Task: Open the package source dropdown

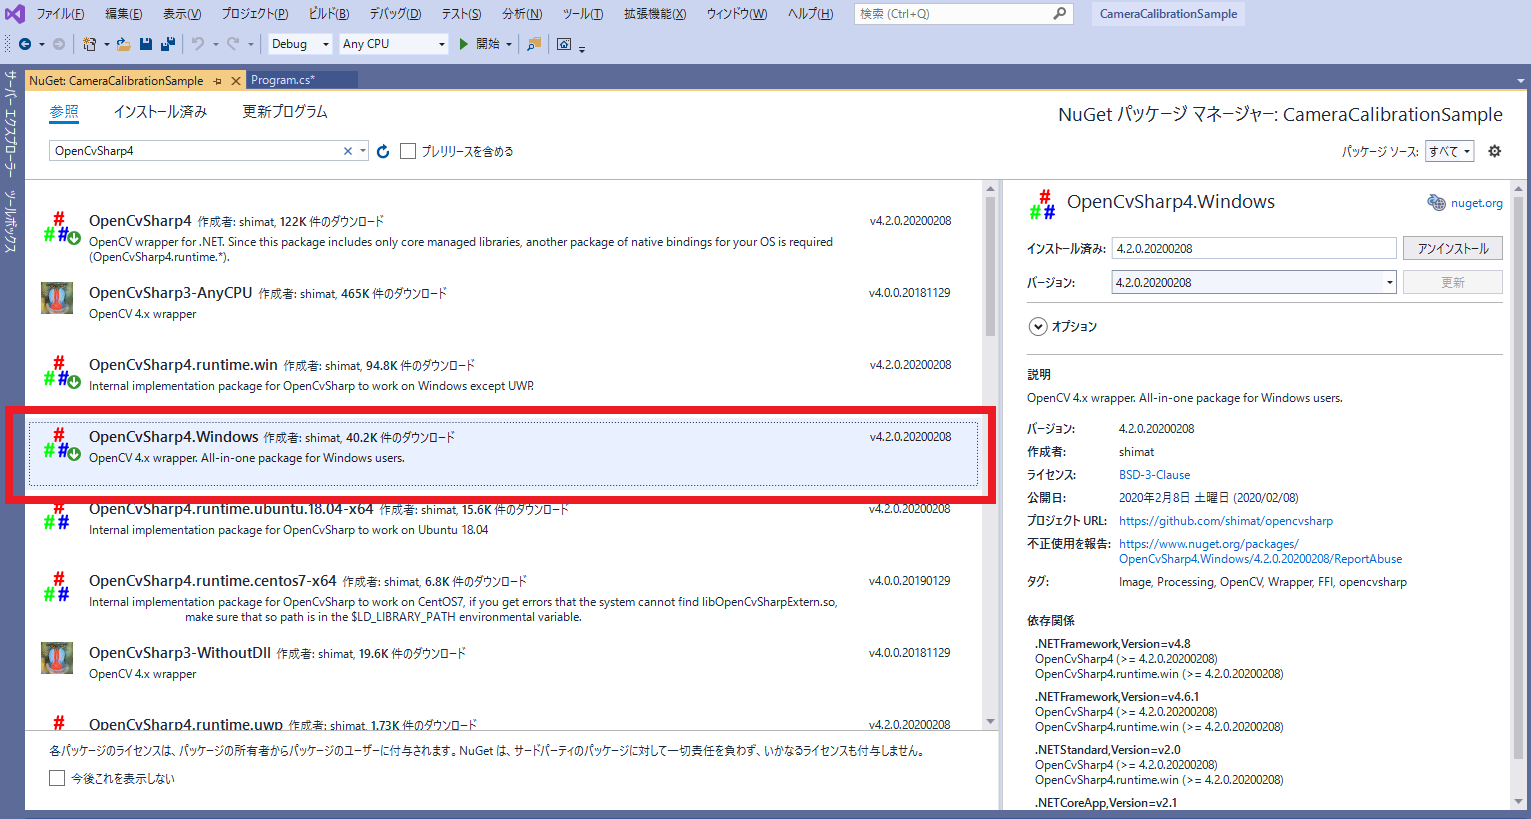Action: tap(1450, 151)
